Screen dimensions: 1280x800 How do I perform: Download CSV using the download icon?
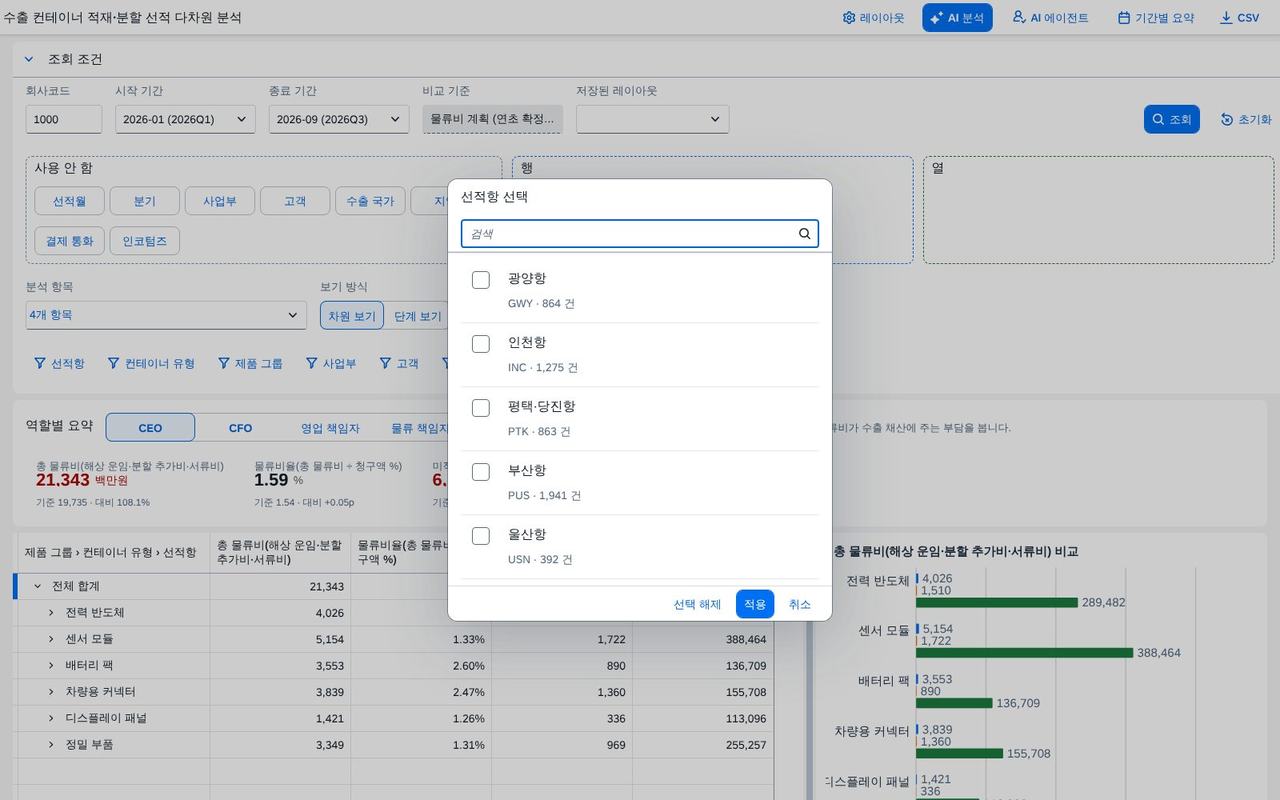(1226, 18)
